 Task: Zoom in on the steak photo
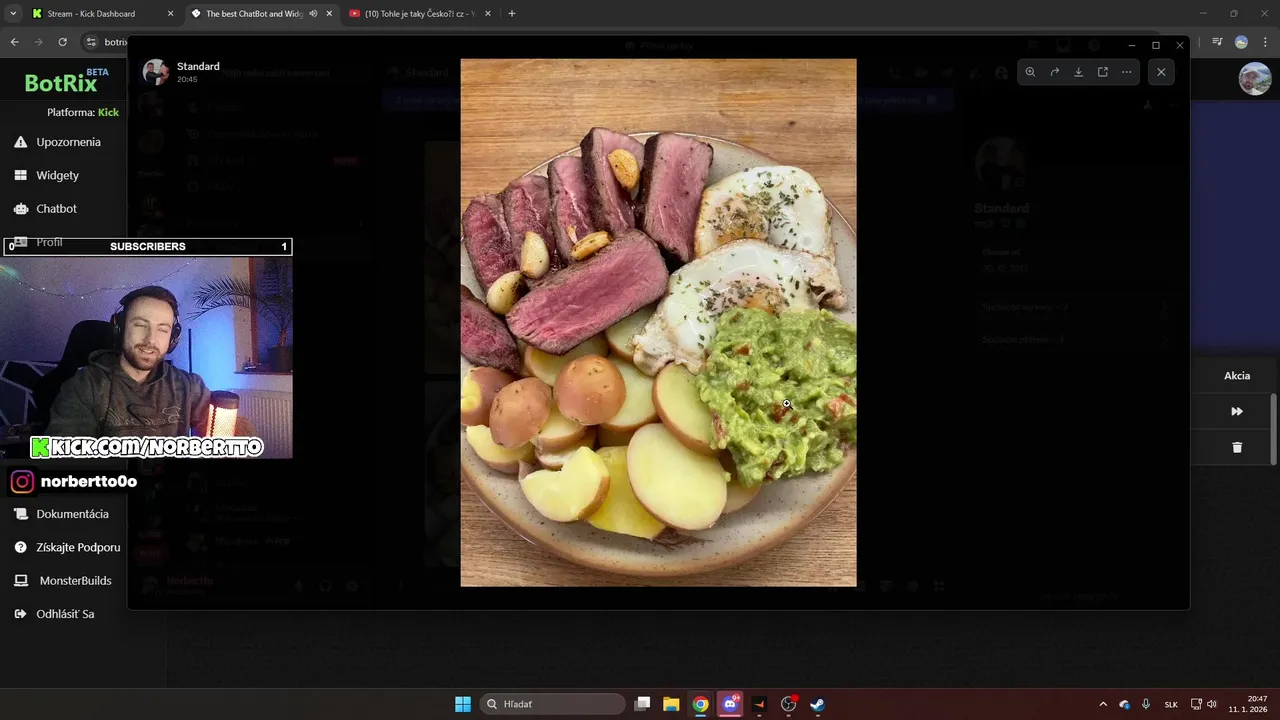point(1030,72)
